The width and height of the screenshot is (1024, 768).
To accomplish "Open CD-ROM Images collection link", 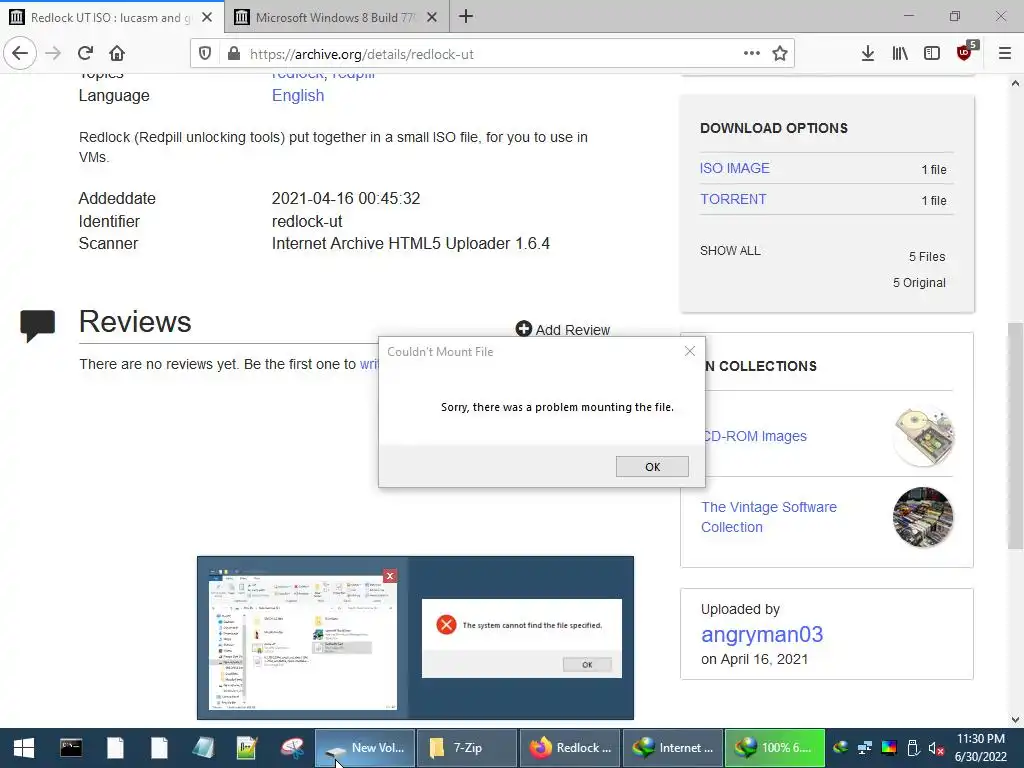I will coord(756,436).
